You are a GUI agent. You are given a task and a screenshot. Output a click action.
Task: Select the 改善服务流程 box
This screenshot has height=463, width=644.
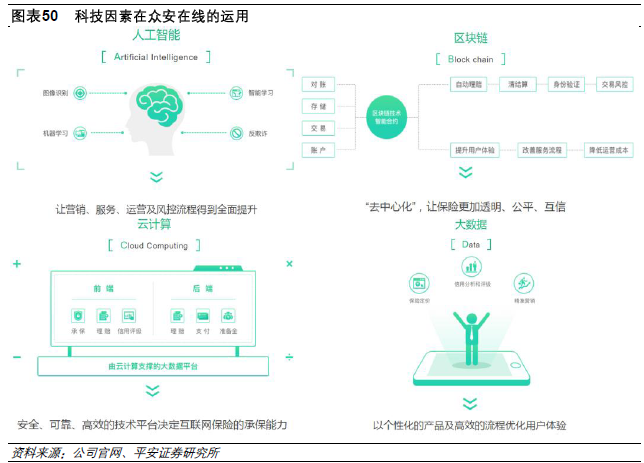(542, 150)
